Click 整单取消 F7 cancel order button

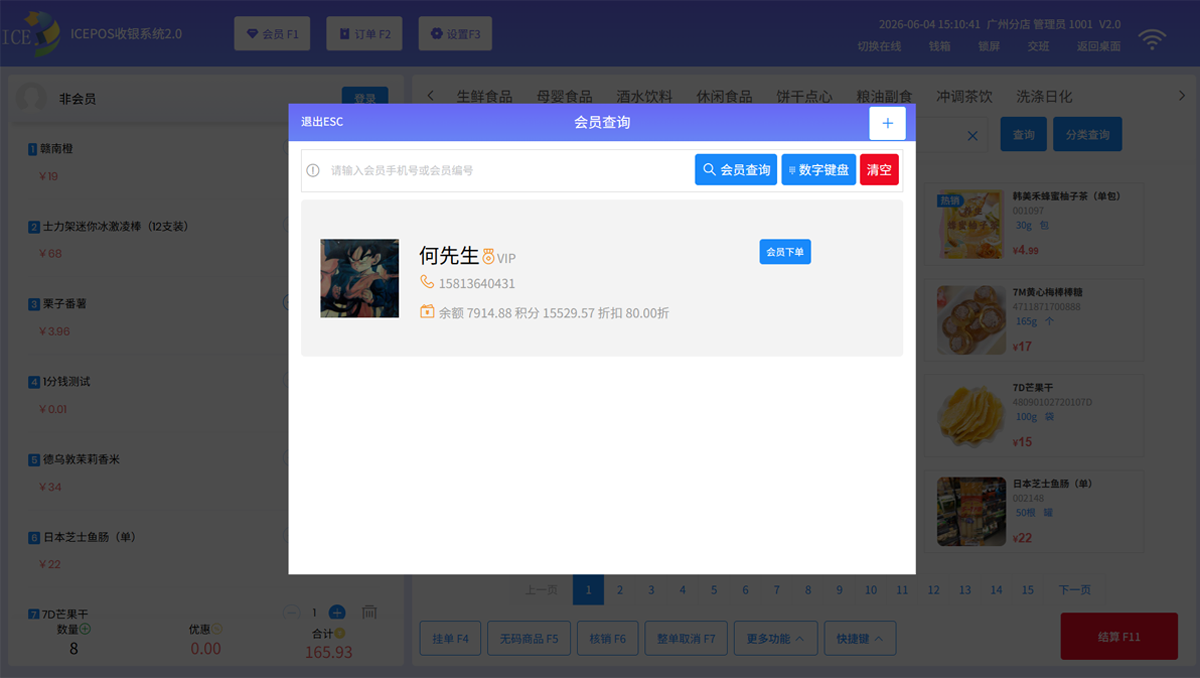pos(686,638)
